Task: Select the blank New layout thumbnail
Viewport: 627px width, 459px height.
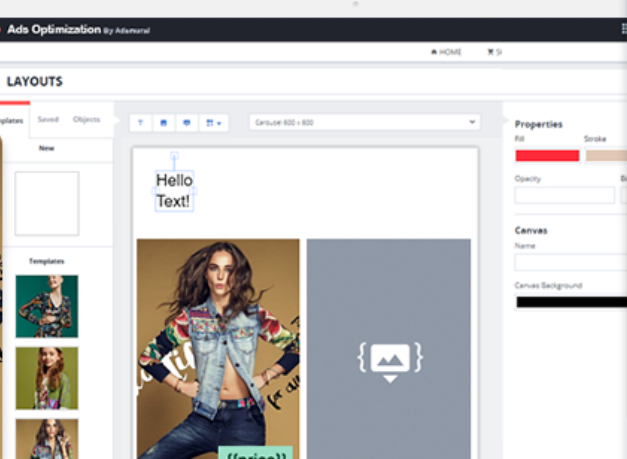Action: tap(47, 204)
